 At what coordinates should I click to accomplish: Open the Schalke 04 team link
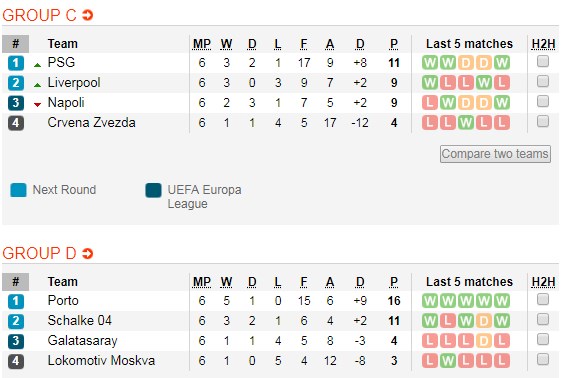click(80, 320)
